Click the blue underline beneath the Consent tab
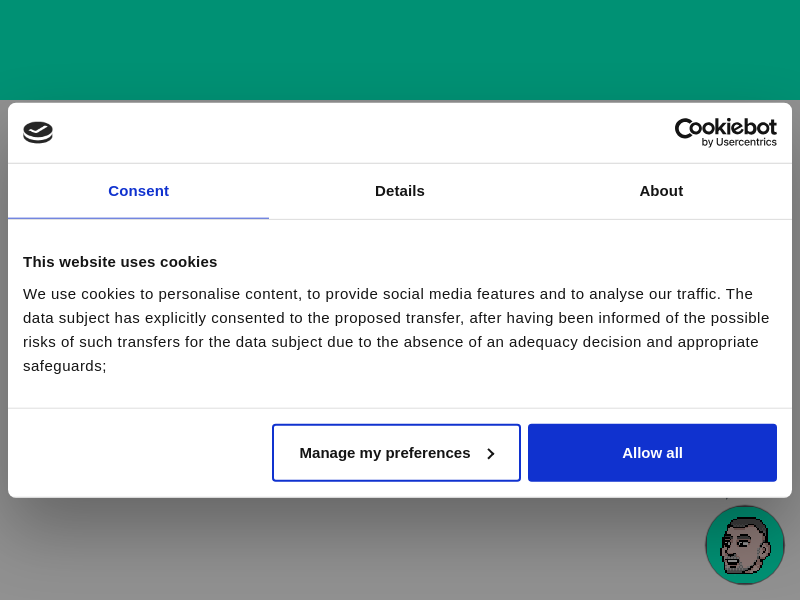Image resolution: width=800 pixels, height=600 pixels. tap(138, 217)
